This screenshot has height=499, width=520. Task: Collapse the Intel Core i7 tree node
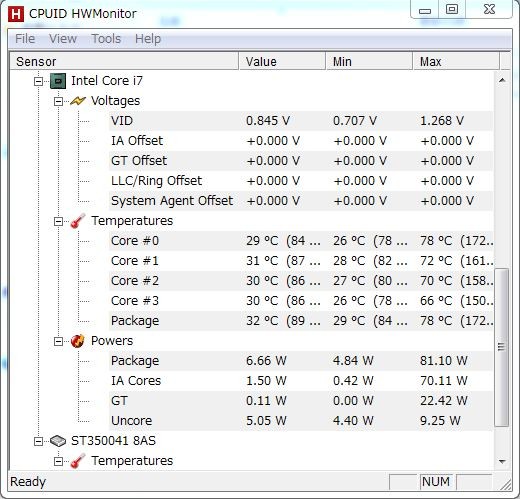click(x=38, y=81)
